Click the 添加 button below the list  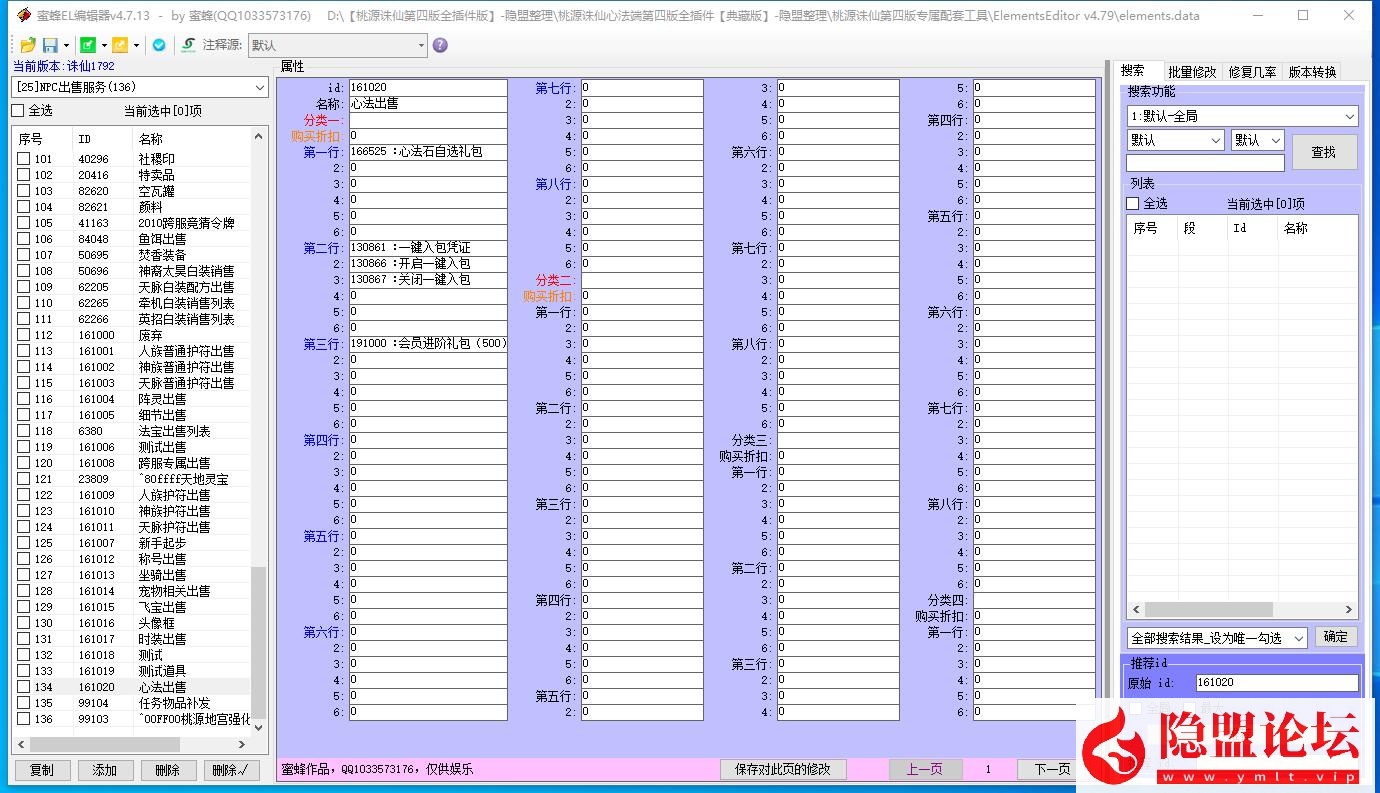[105, 770]
